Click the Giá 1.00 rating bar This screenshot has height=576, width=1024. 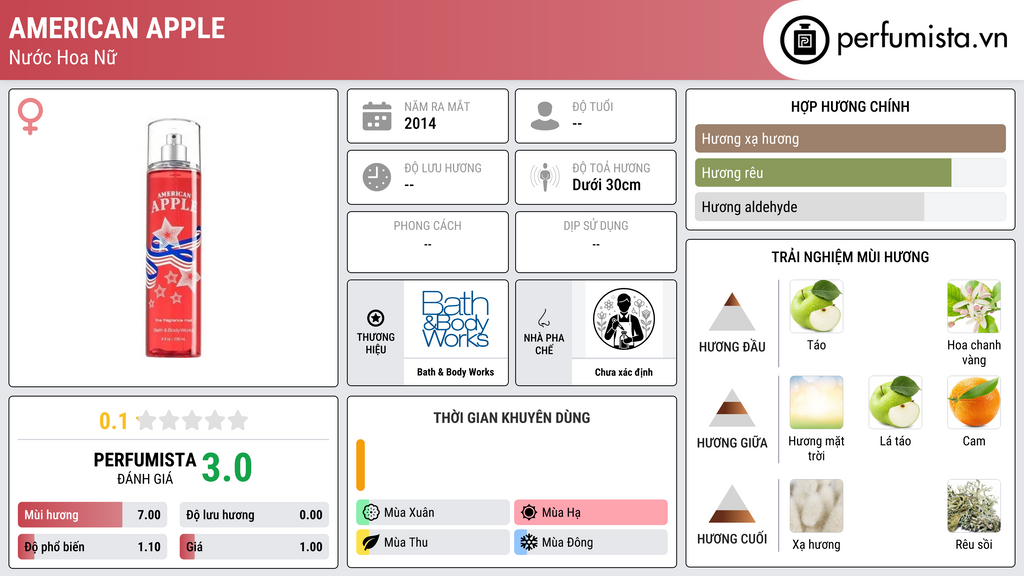254,547
